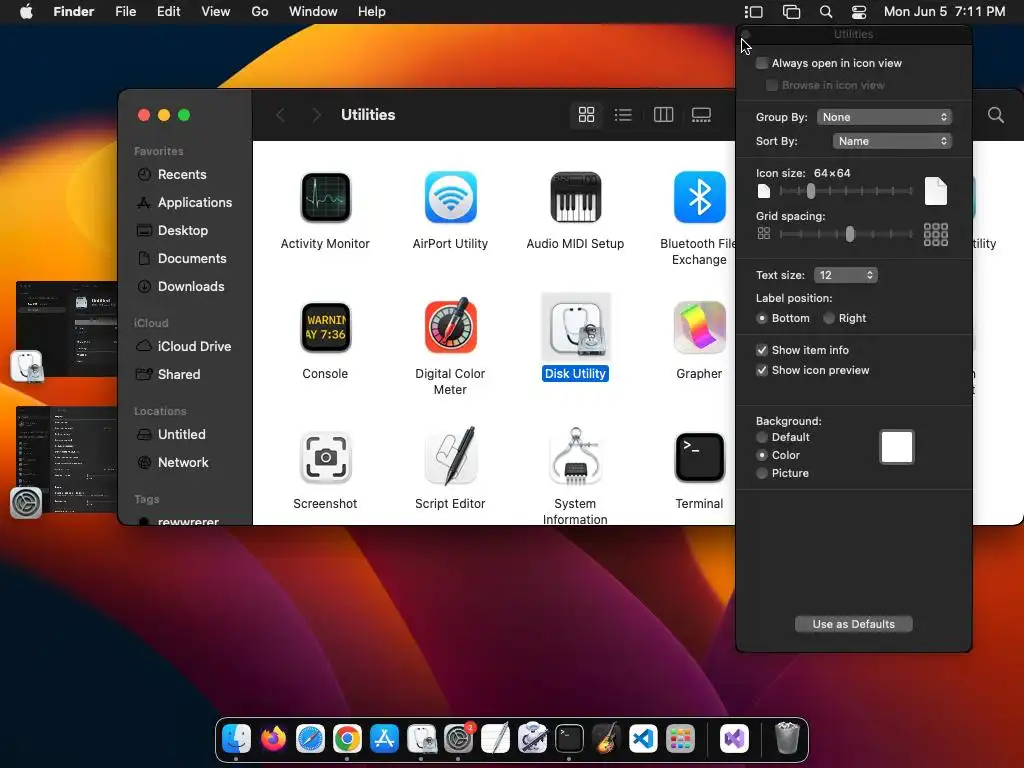Image resolution: width=1024 pixels, height=768 pixels.
Task: Open Activity Monitor app icon
Action: click(x=325, y=197)
